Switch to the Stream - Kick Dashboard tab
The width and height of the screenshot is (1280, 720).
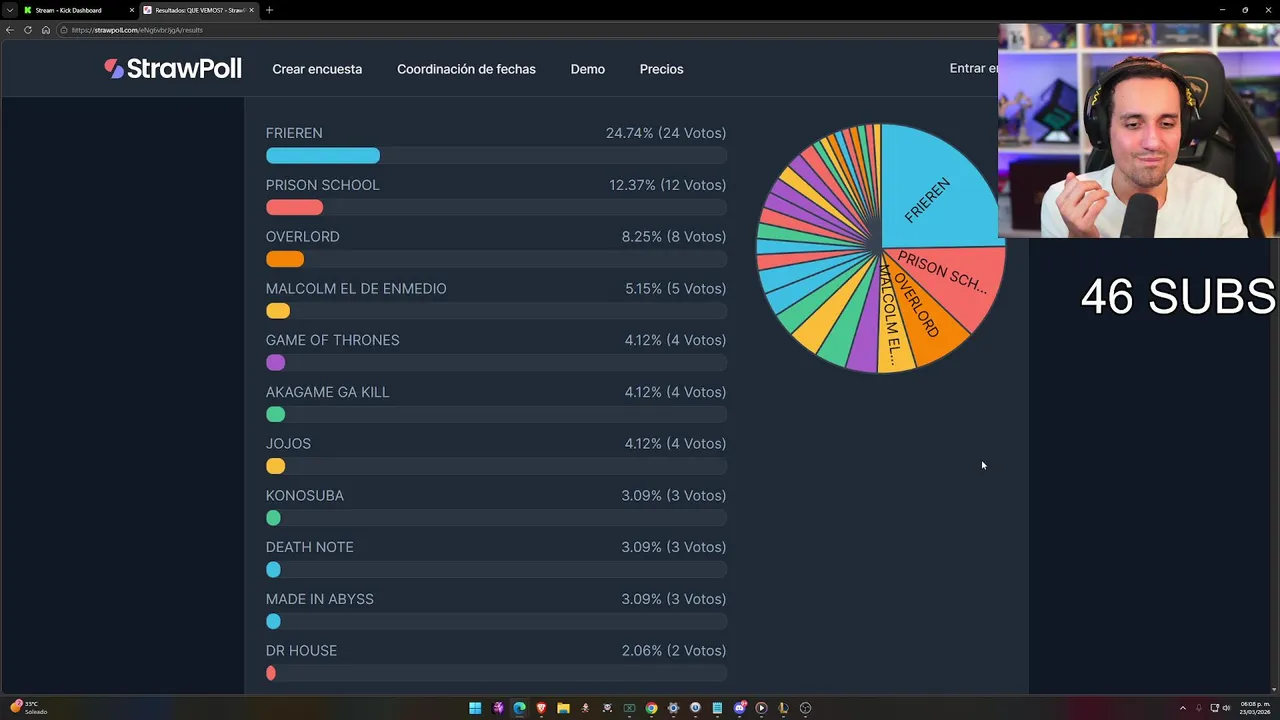pos(78,10)
